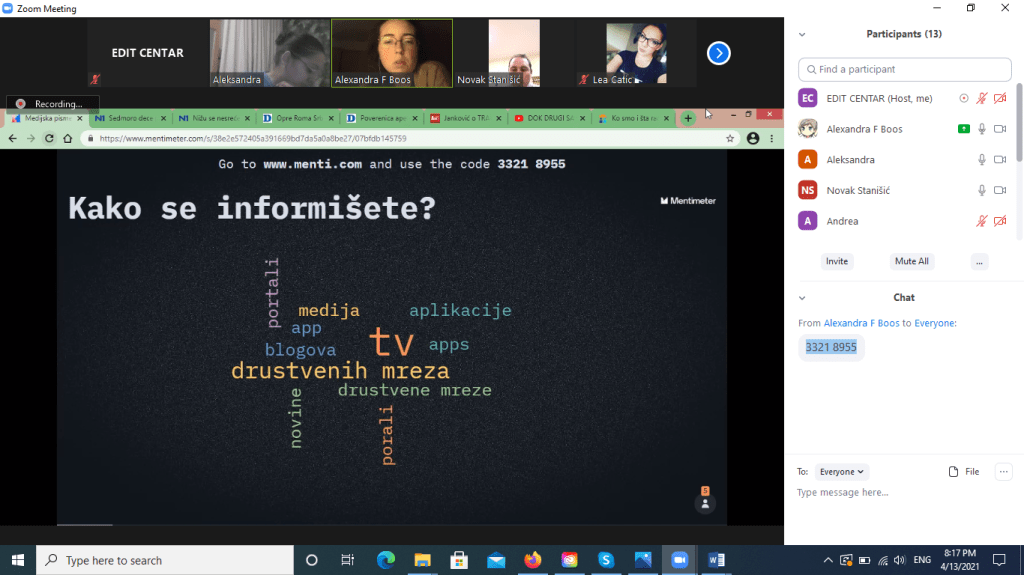Attach a File in chat
This screenshot has height=575, width=1024.
(964, 472)
